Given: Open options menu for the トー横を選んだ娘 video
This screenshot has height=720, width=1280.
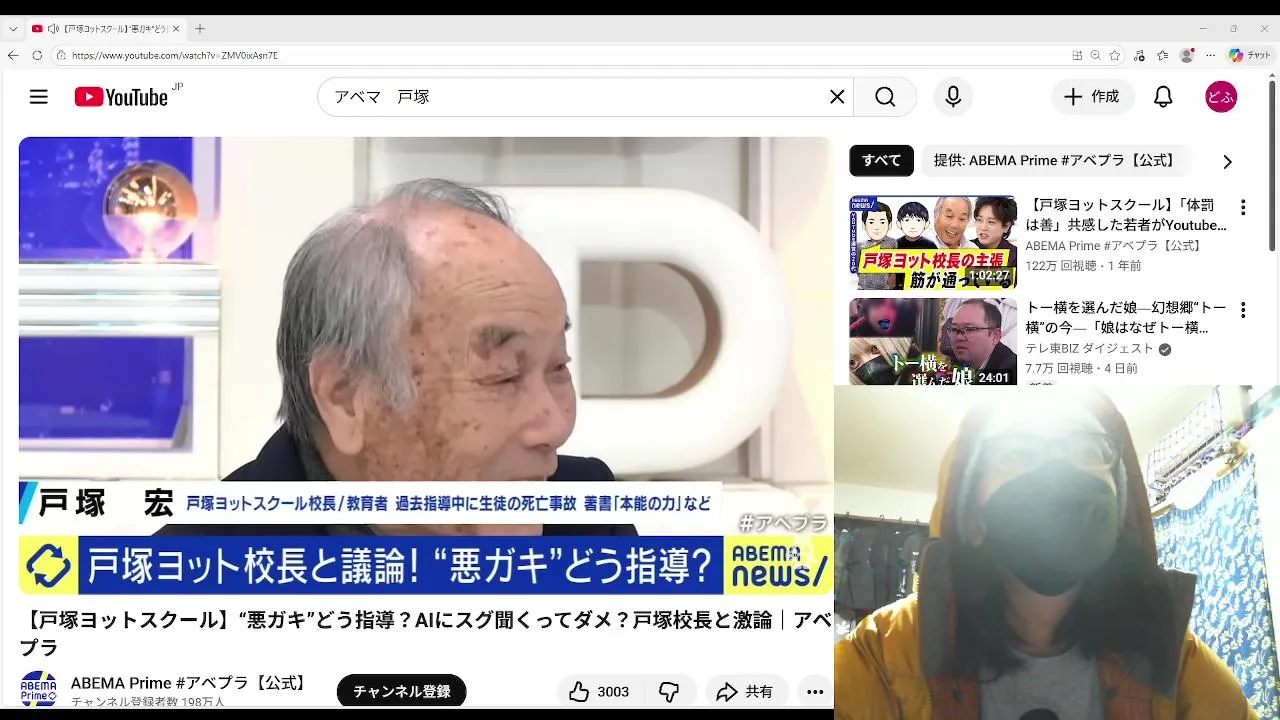Looking at the screenshot, I should pos(1243,310).
